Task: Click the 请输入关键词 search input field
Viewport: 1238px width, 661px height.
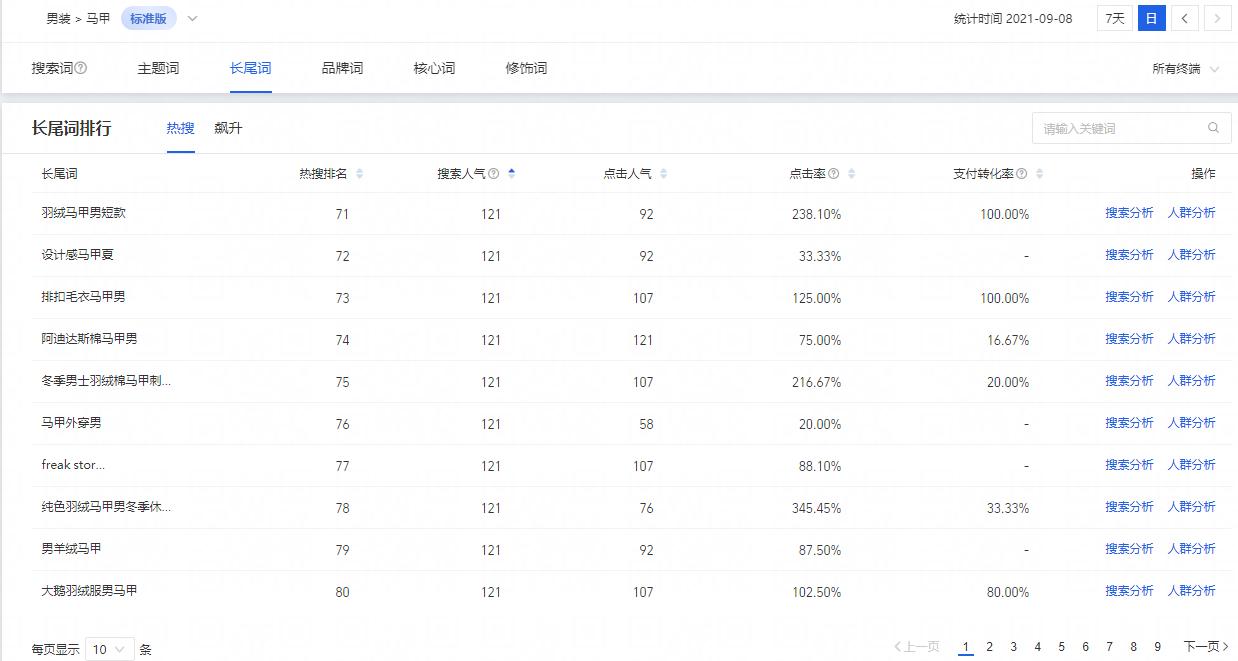Action: [1110, 128]
